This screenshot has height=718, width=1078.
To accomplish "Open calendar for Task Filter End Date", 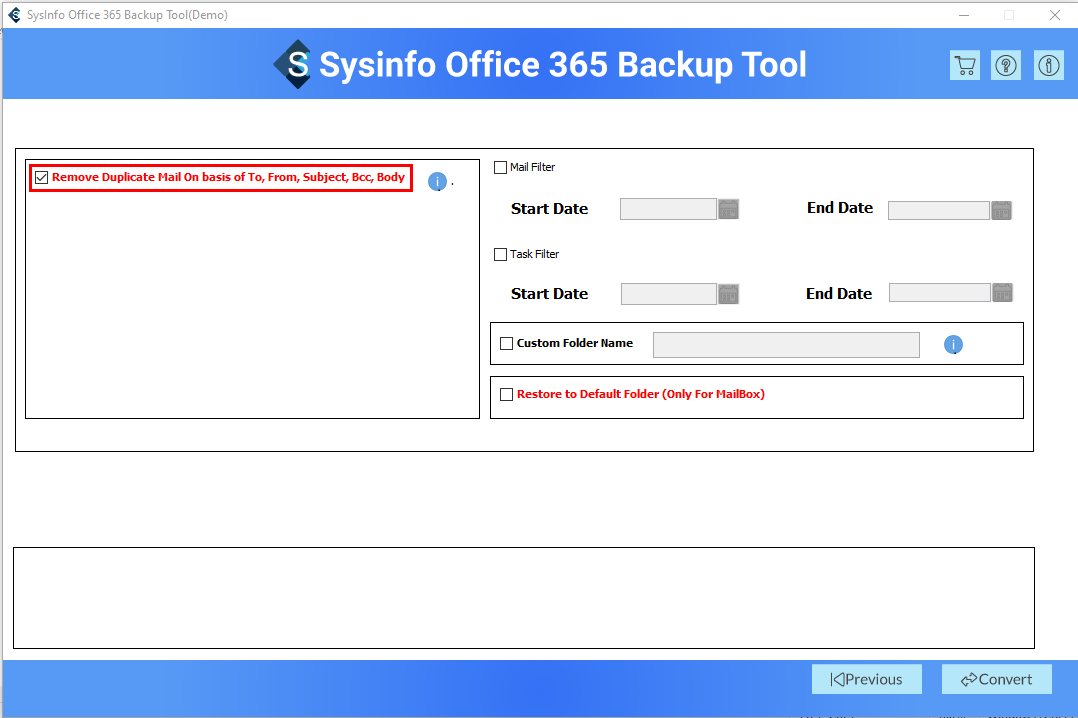I will [1002, 292].
